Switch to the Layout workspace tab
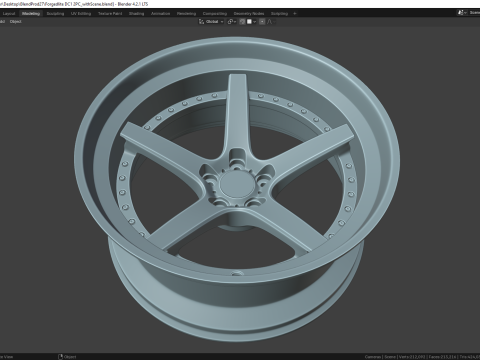Screen dimensions: 480x360 click(9, 14)
